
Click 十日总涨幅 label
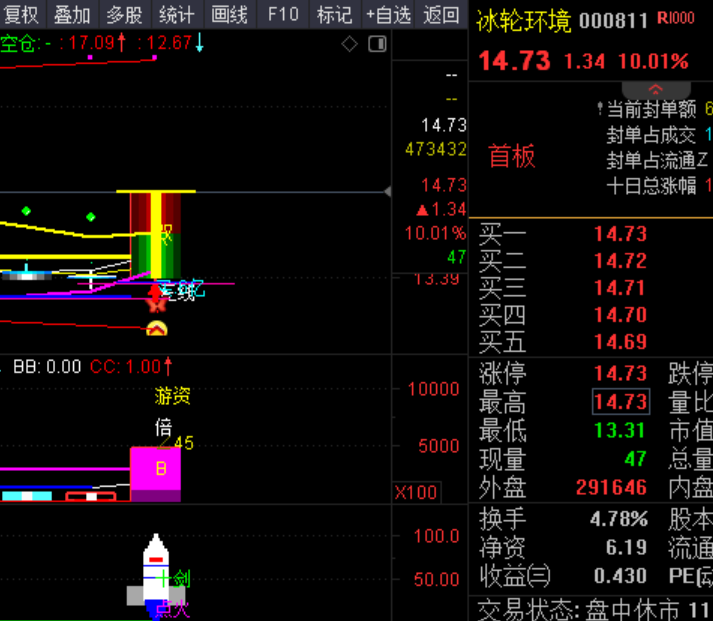(651, 186)
